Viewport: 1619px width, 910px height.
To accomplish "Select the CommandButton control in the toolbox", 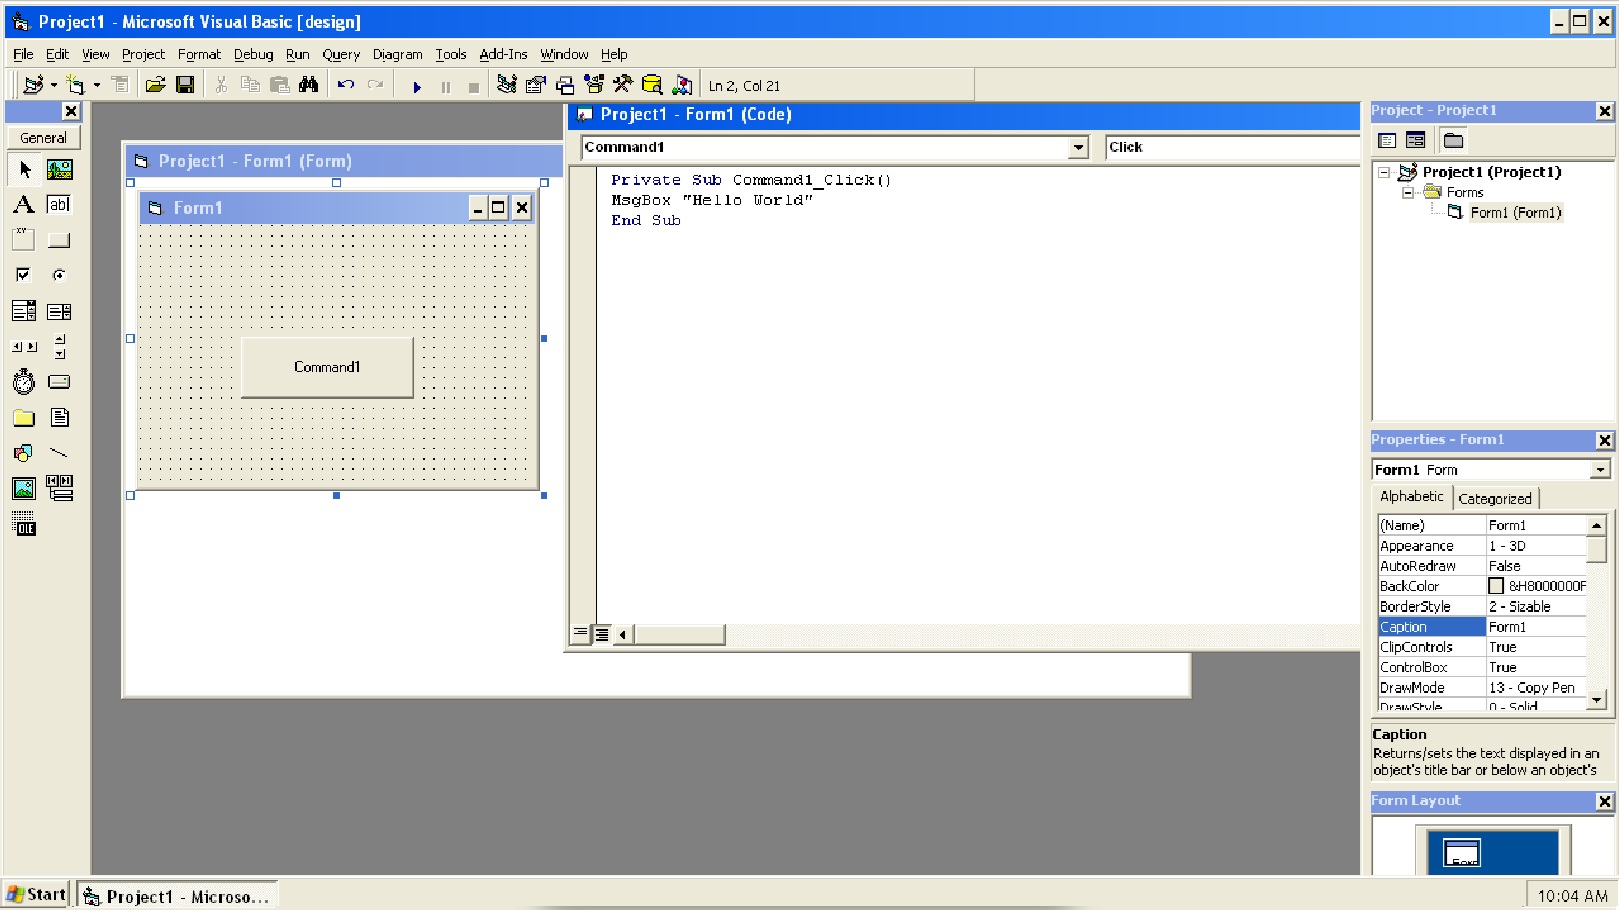I will (60, 240).
